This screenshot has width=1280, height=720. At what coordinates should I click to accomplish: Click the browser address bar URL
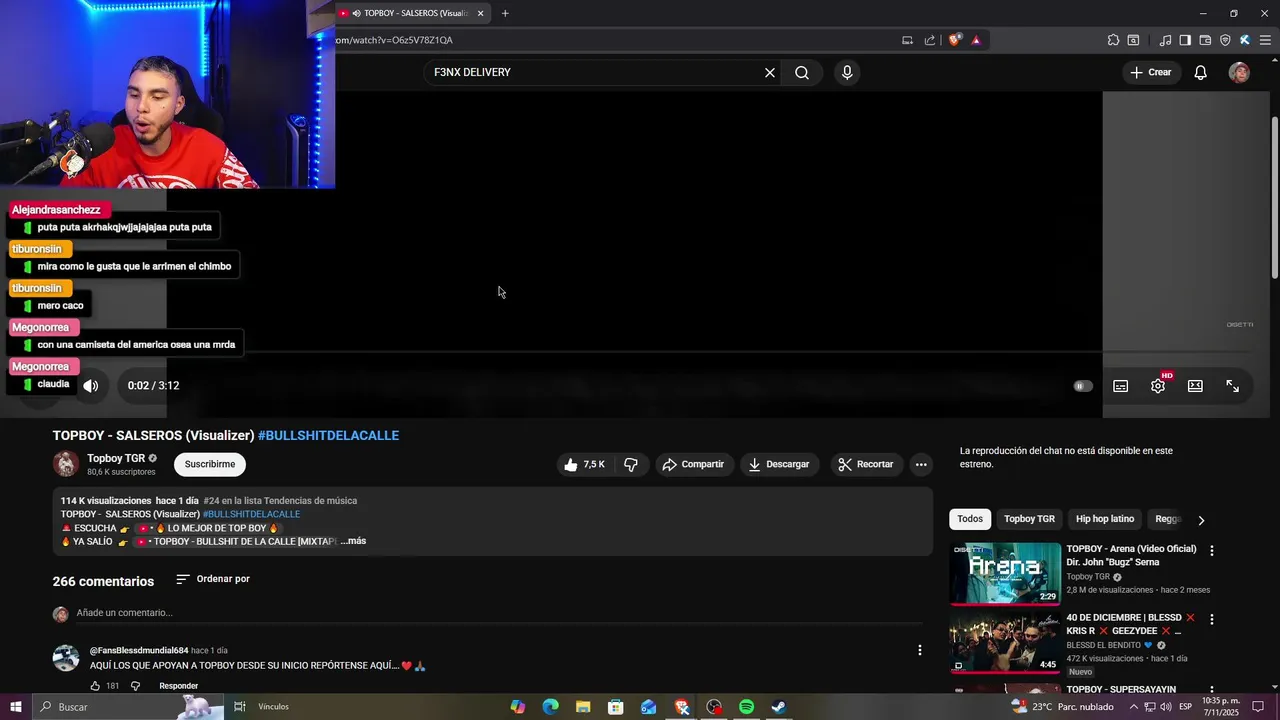coord(394,40)
